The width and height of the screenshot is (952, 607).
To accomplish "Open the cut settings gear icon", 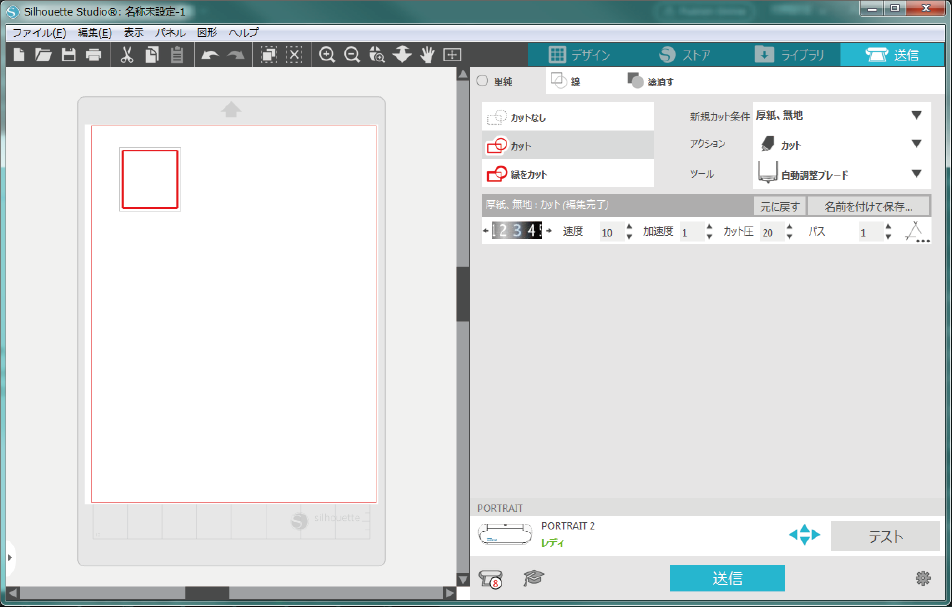I will 923,578.
